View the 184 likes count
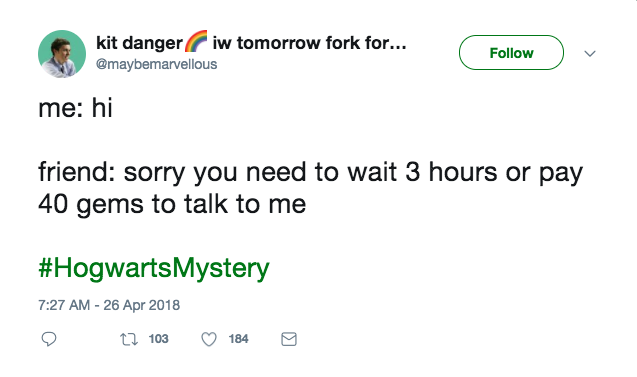The image size is (637, 377). point(238,339)
